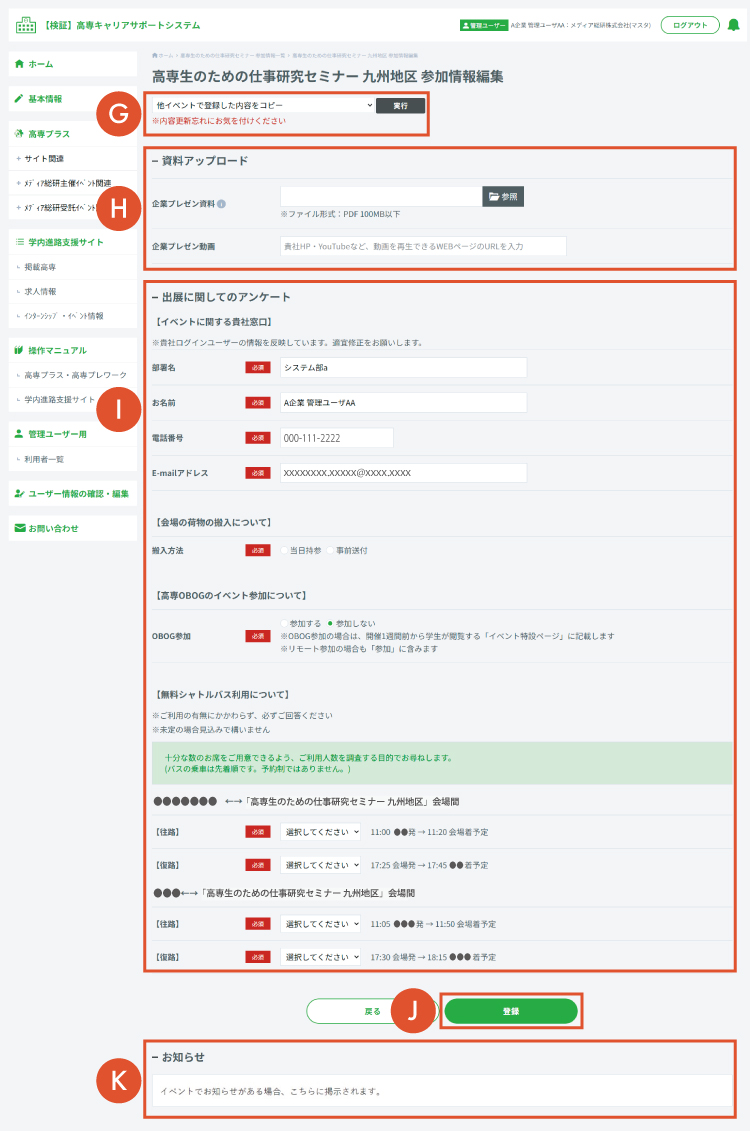Open 求人情報 in the sidebar
The image size is (750, 1131).
41,292
